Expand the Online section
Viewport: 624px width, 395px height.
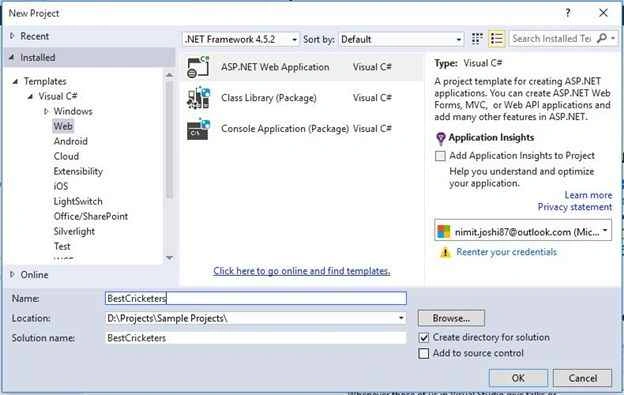pos(12,274)
